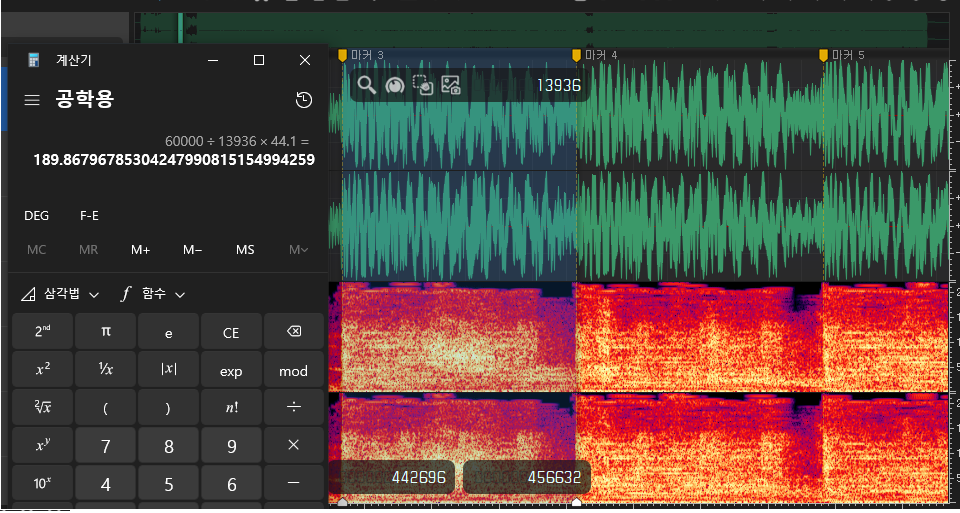This screenshot has height=513, width=960.
Task: Click the 마커 5 marker flag
Action: point(823,56)
